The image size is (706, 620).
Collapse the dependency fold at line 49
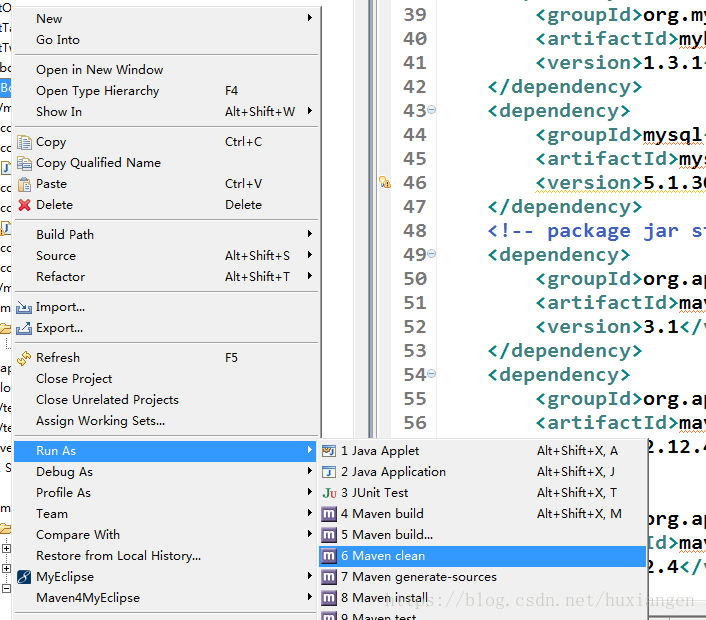coord(431,253)
